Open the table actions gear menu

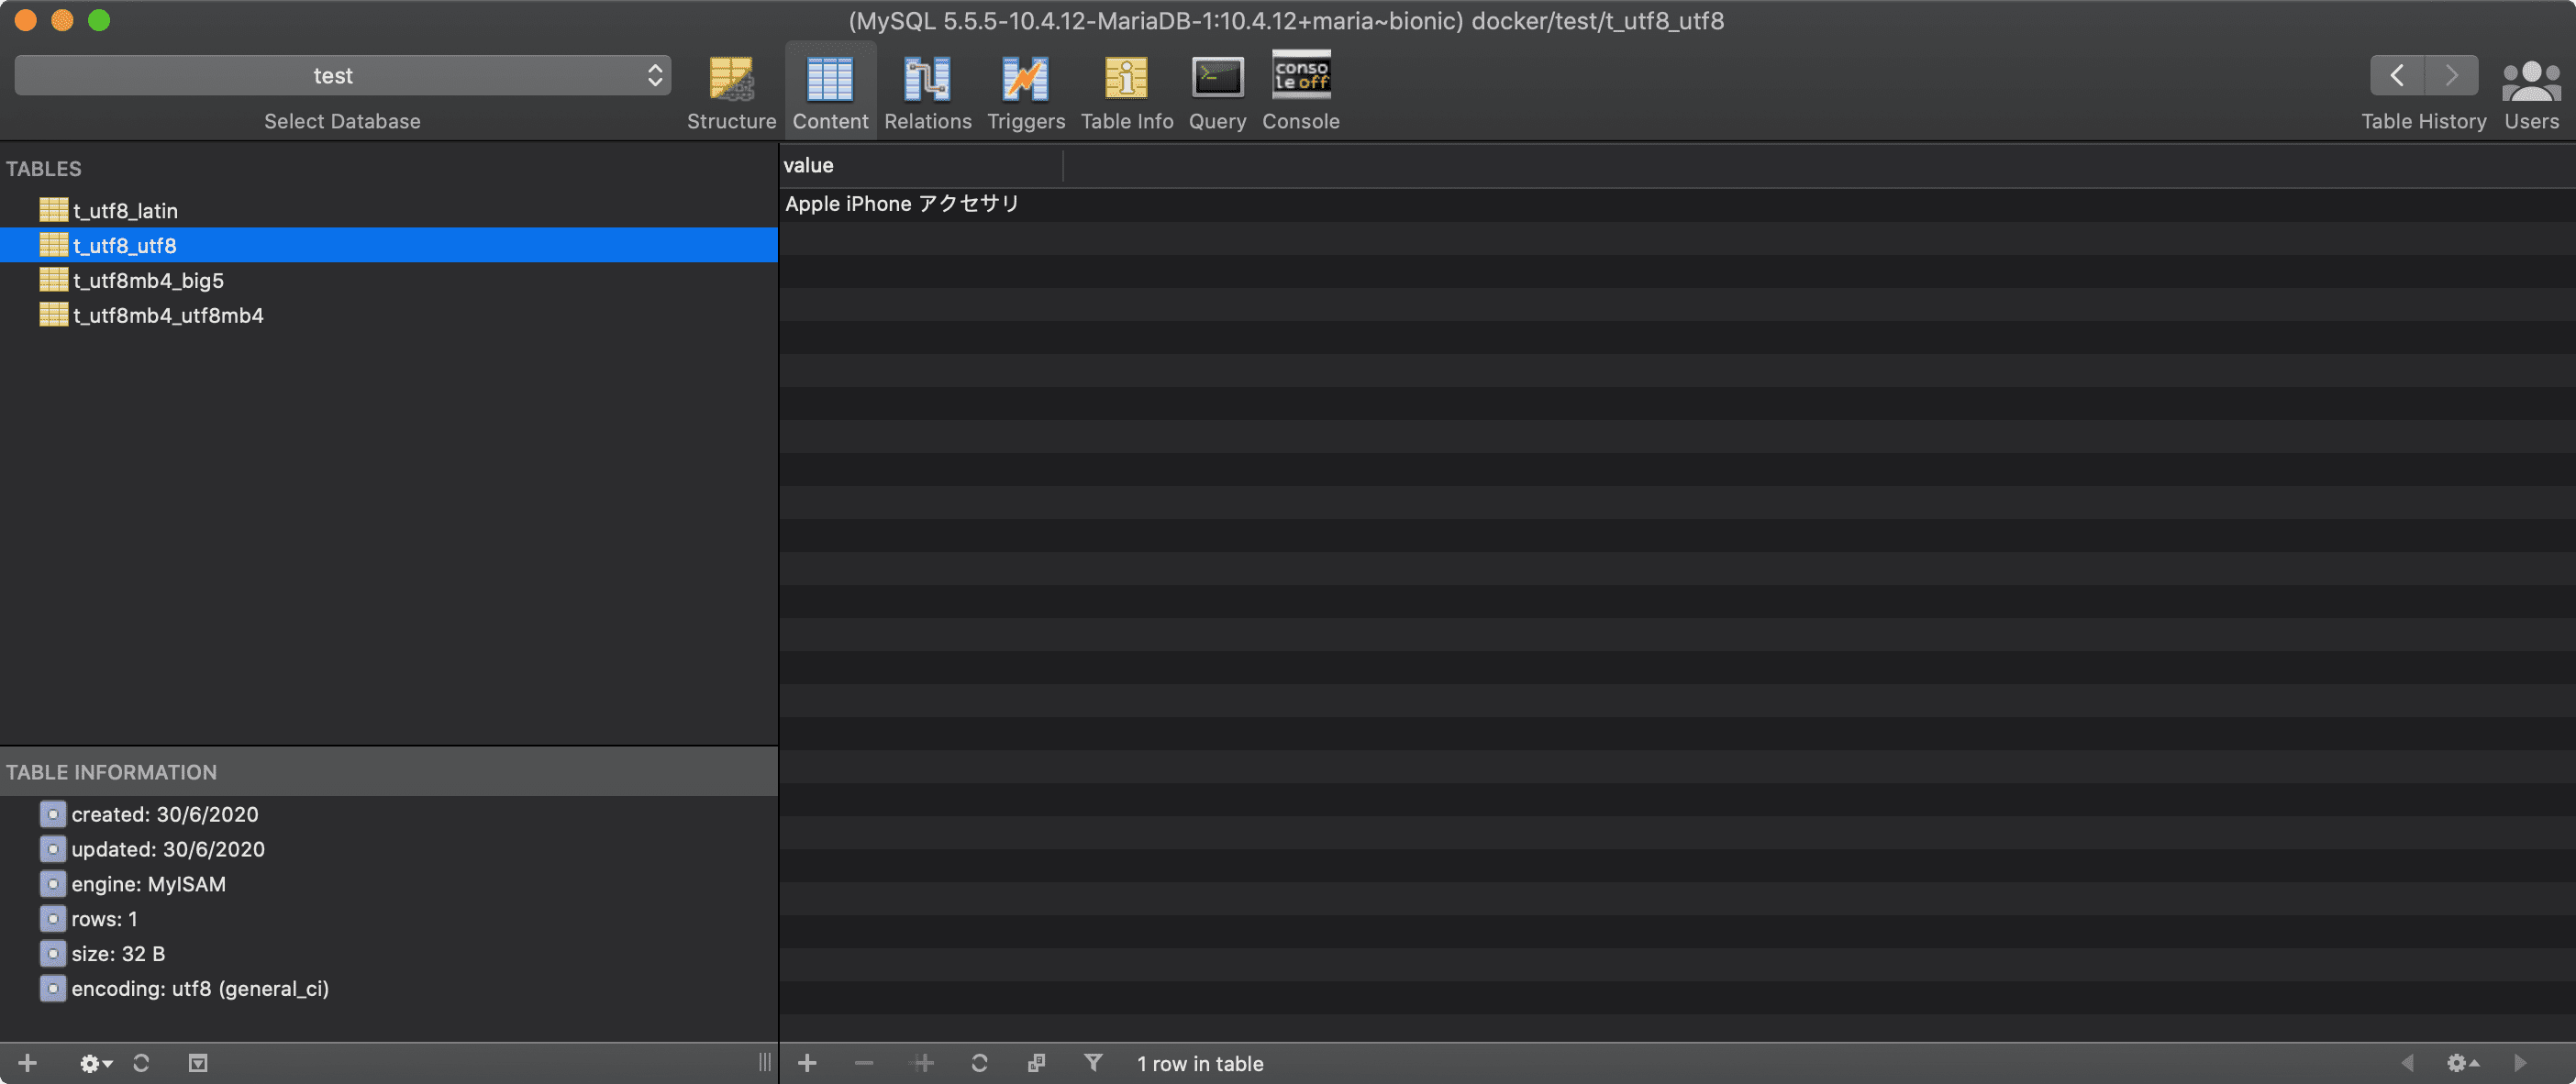[93, 1063]
